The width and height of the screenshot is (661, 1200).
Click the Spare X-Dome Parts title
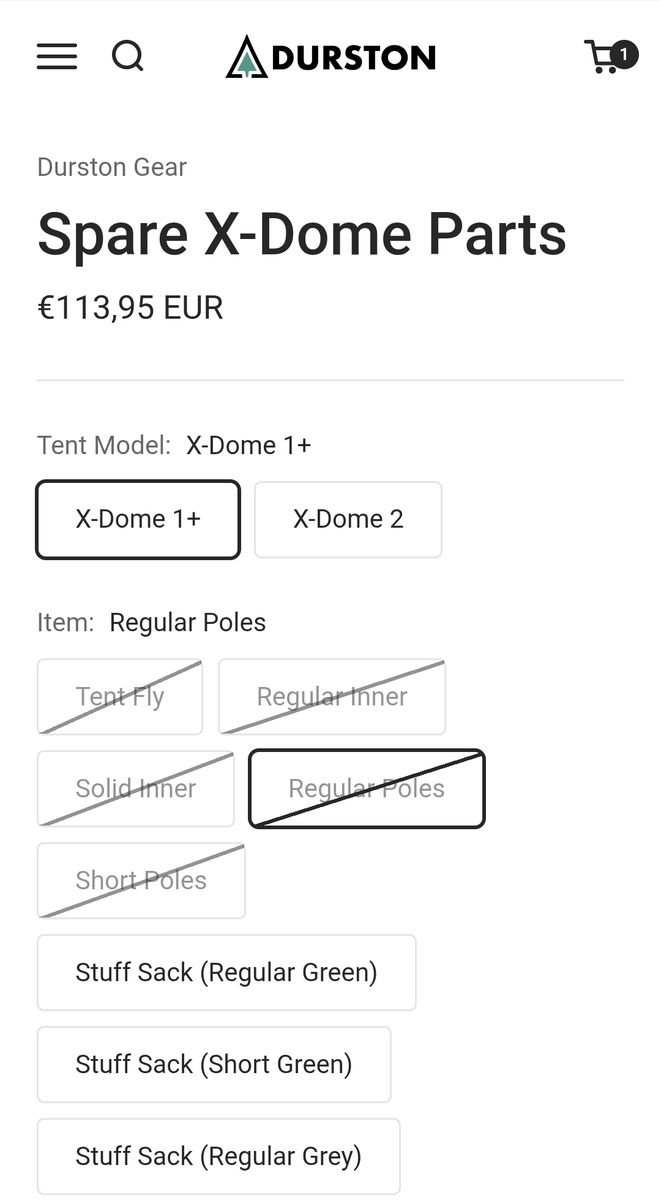[302, 235]
